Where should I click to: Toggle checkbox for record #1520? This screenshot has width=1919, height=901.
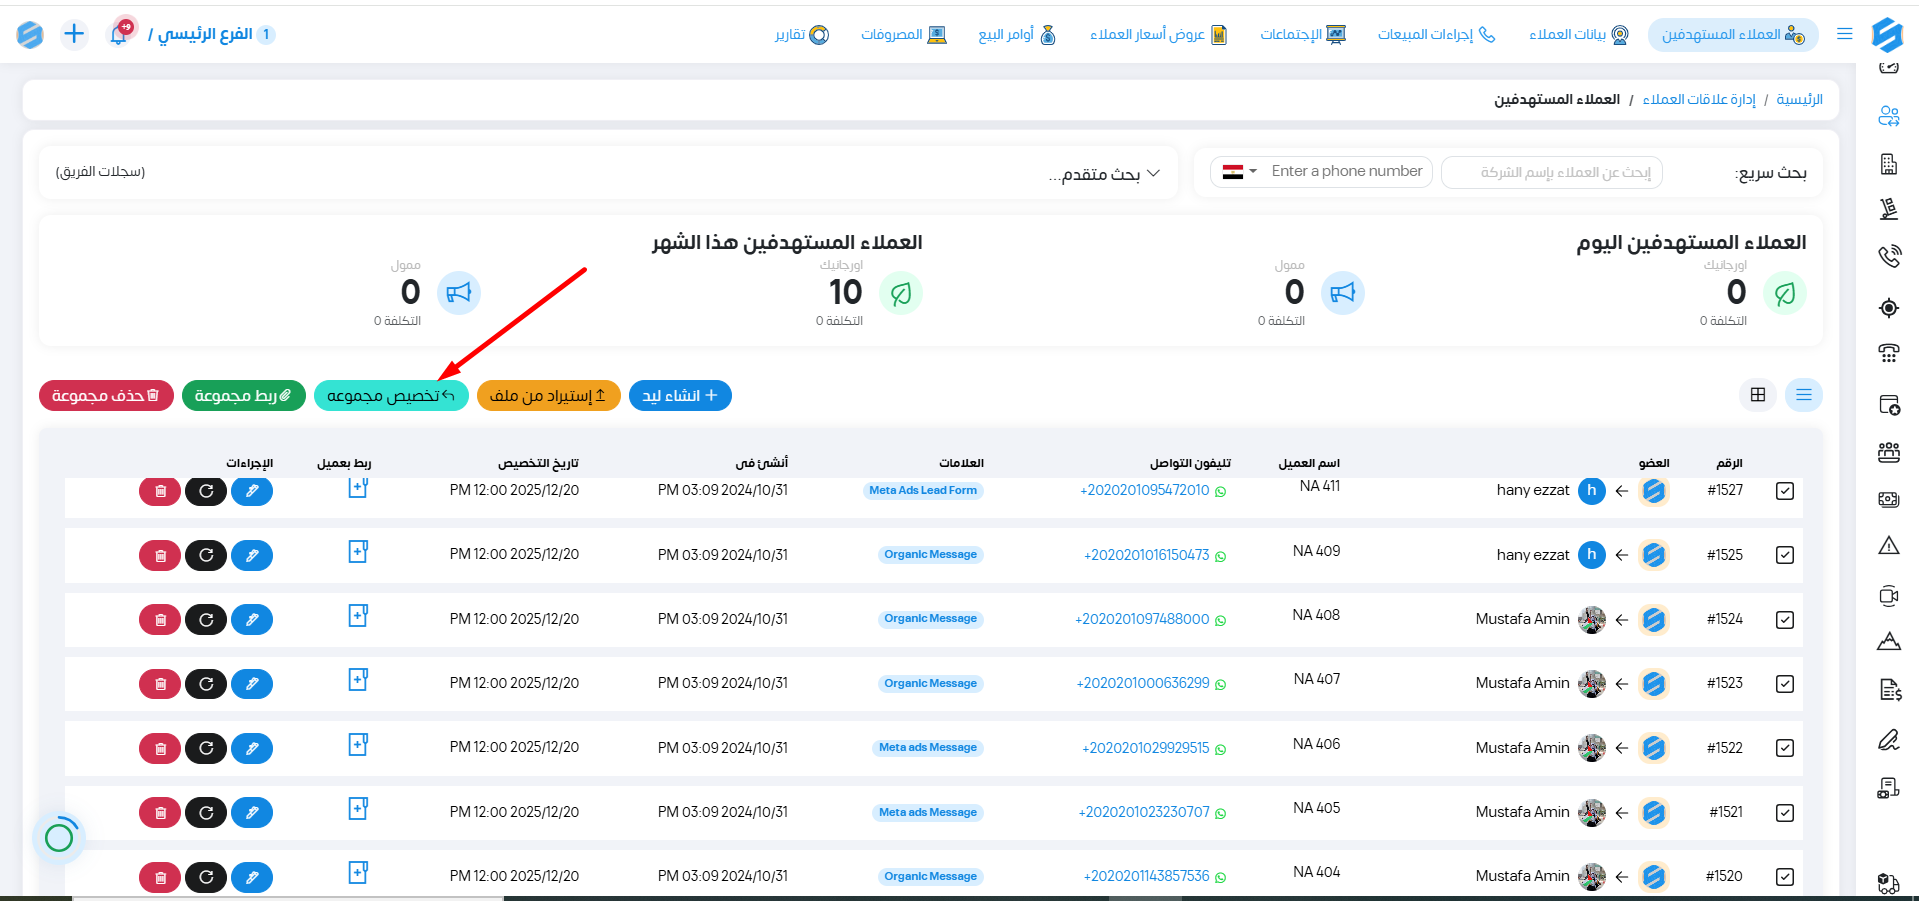click(1785, 877)
